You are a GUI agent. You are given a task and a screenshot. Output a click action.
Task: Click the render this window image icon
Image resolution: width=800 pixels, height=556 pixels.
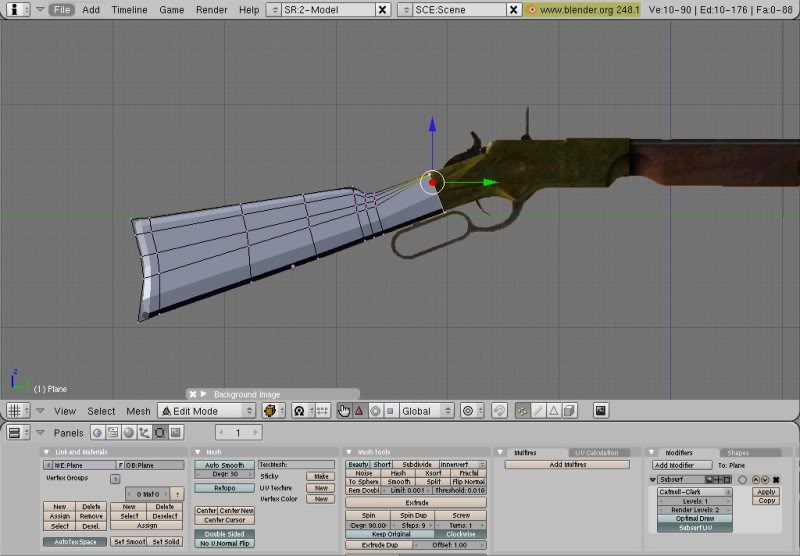(601, 411)
